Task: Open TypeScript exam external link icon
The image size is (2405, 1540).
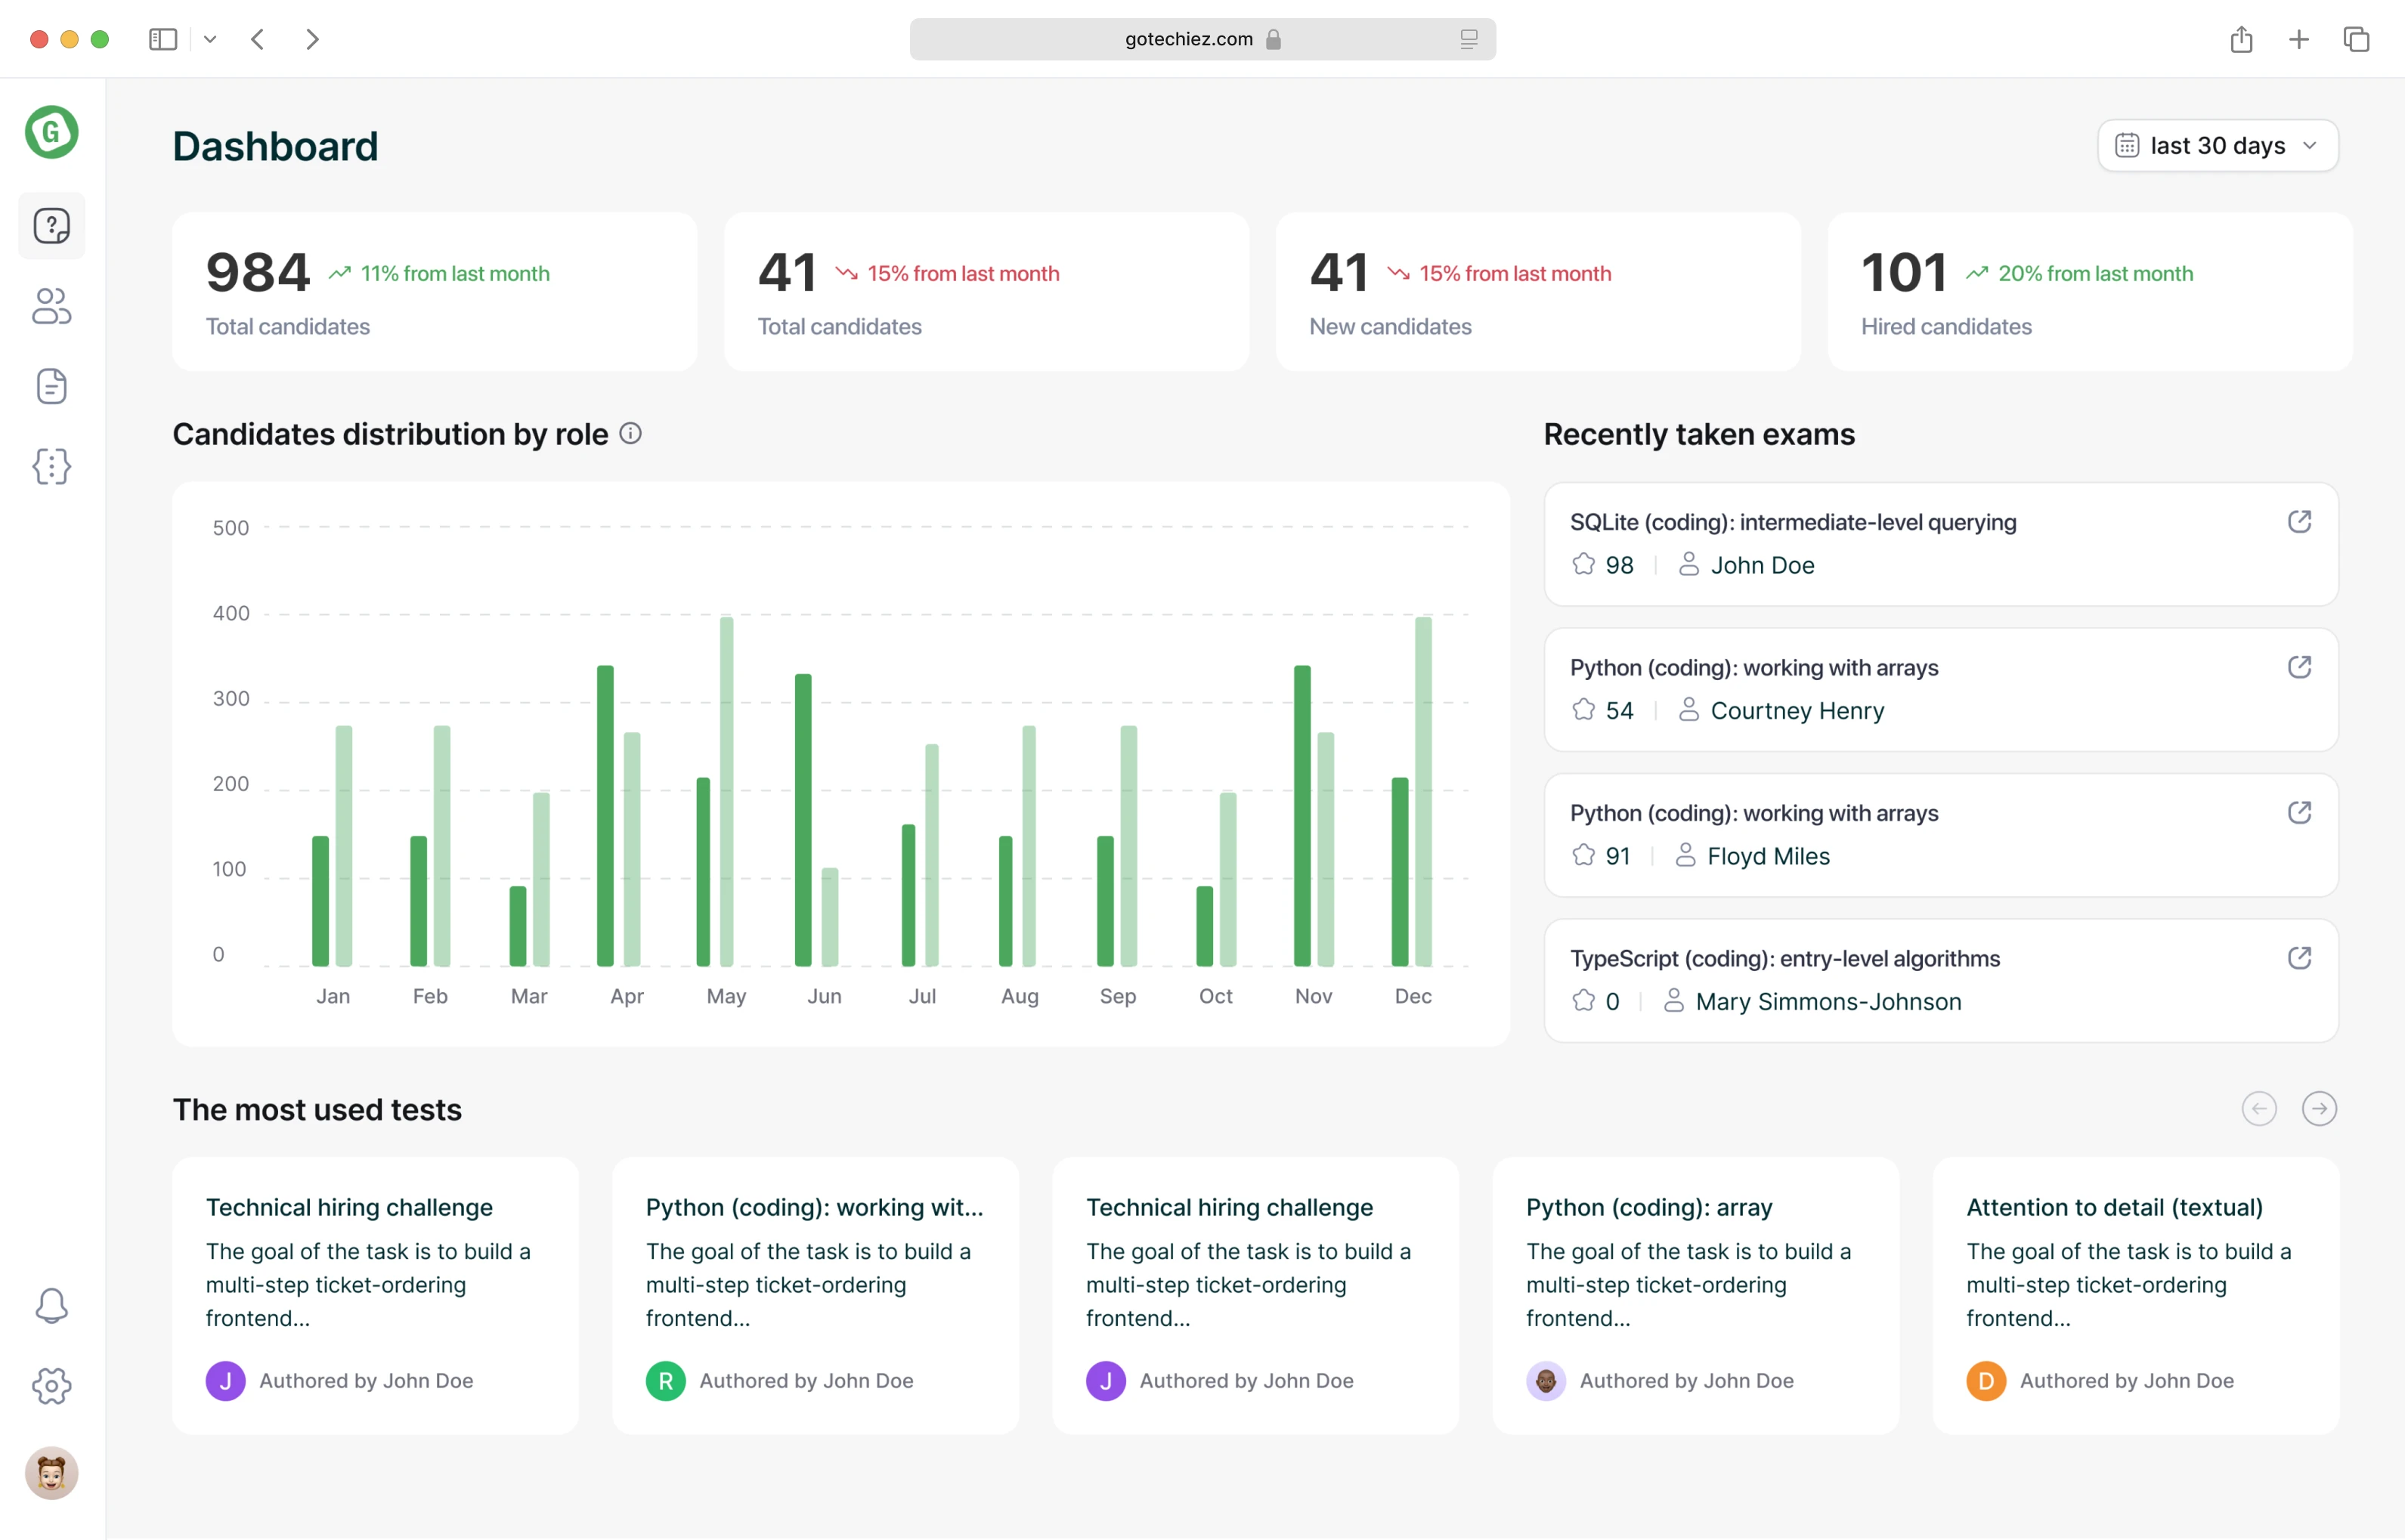Action: (2299, 957)
